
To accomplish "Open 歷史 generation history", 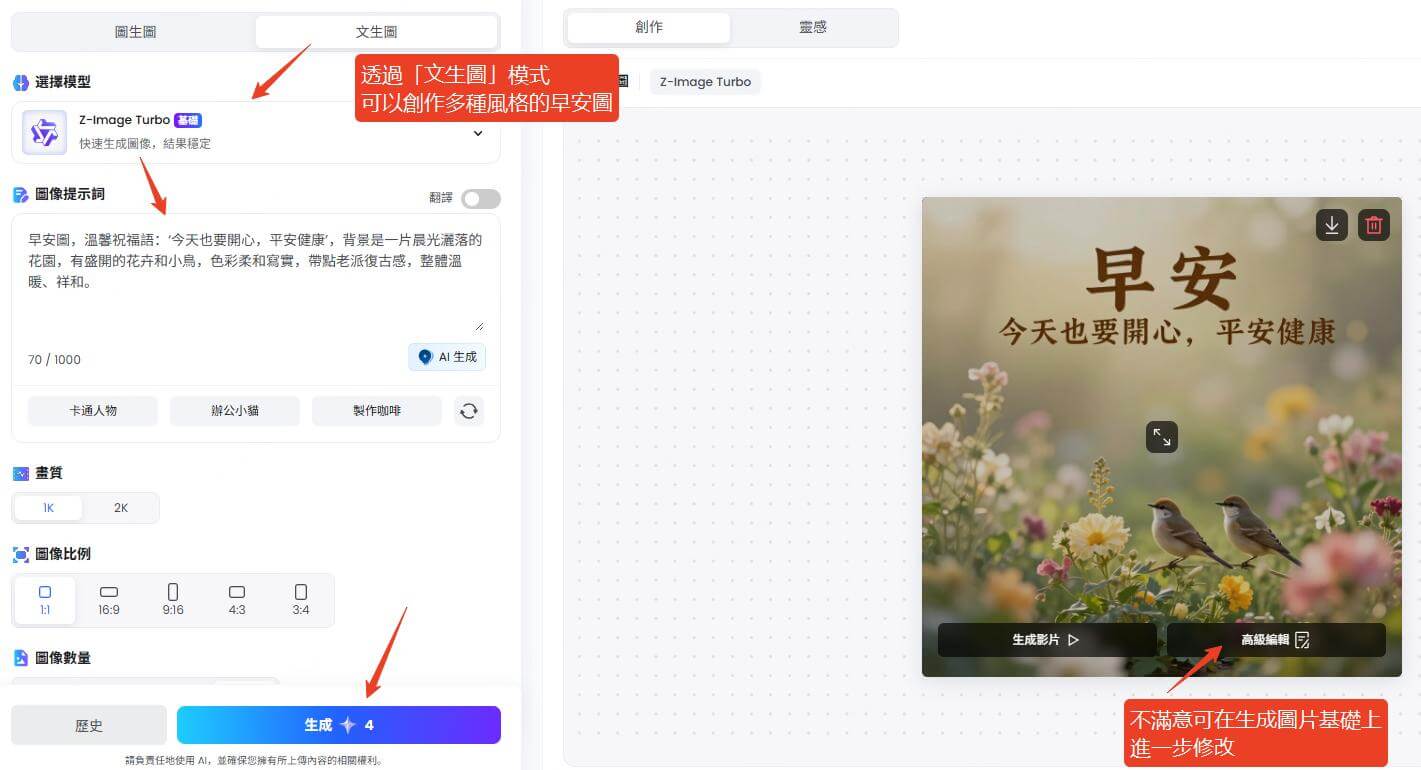I will (88, 724).
